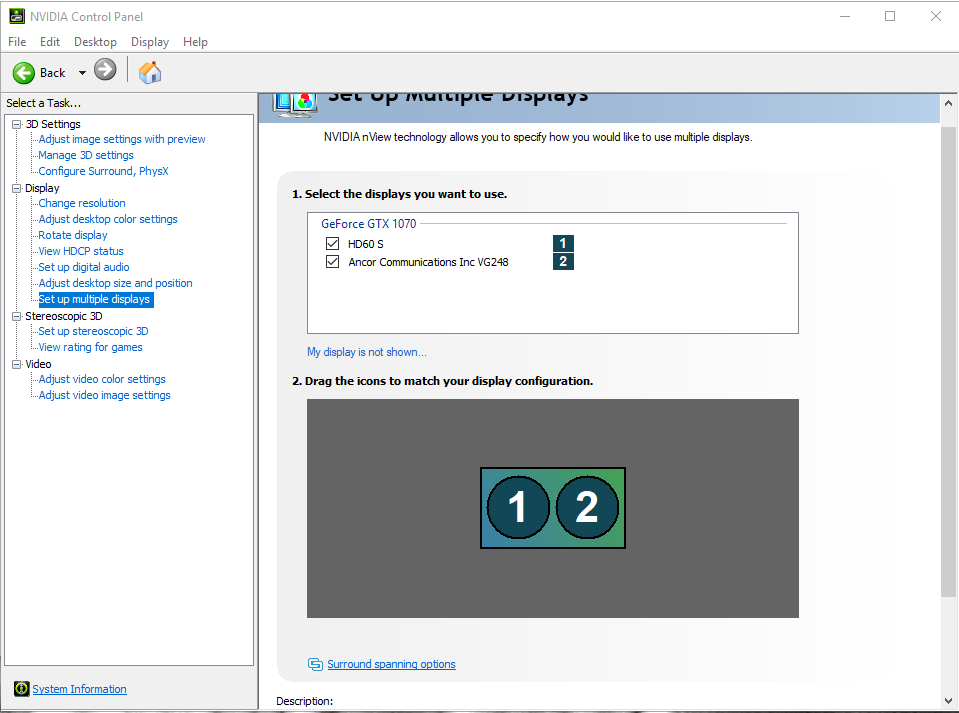Collapse the Stereoscopic 3D tree node
This screenshot has height=713, width=959.
pyautogui.click(x=17, y=316)
